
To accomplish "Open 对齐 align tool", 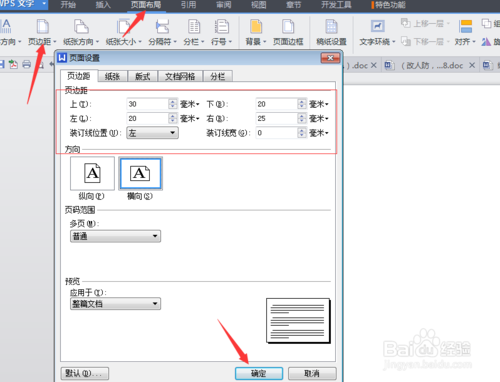I will (x=465, y=33).
